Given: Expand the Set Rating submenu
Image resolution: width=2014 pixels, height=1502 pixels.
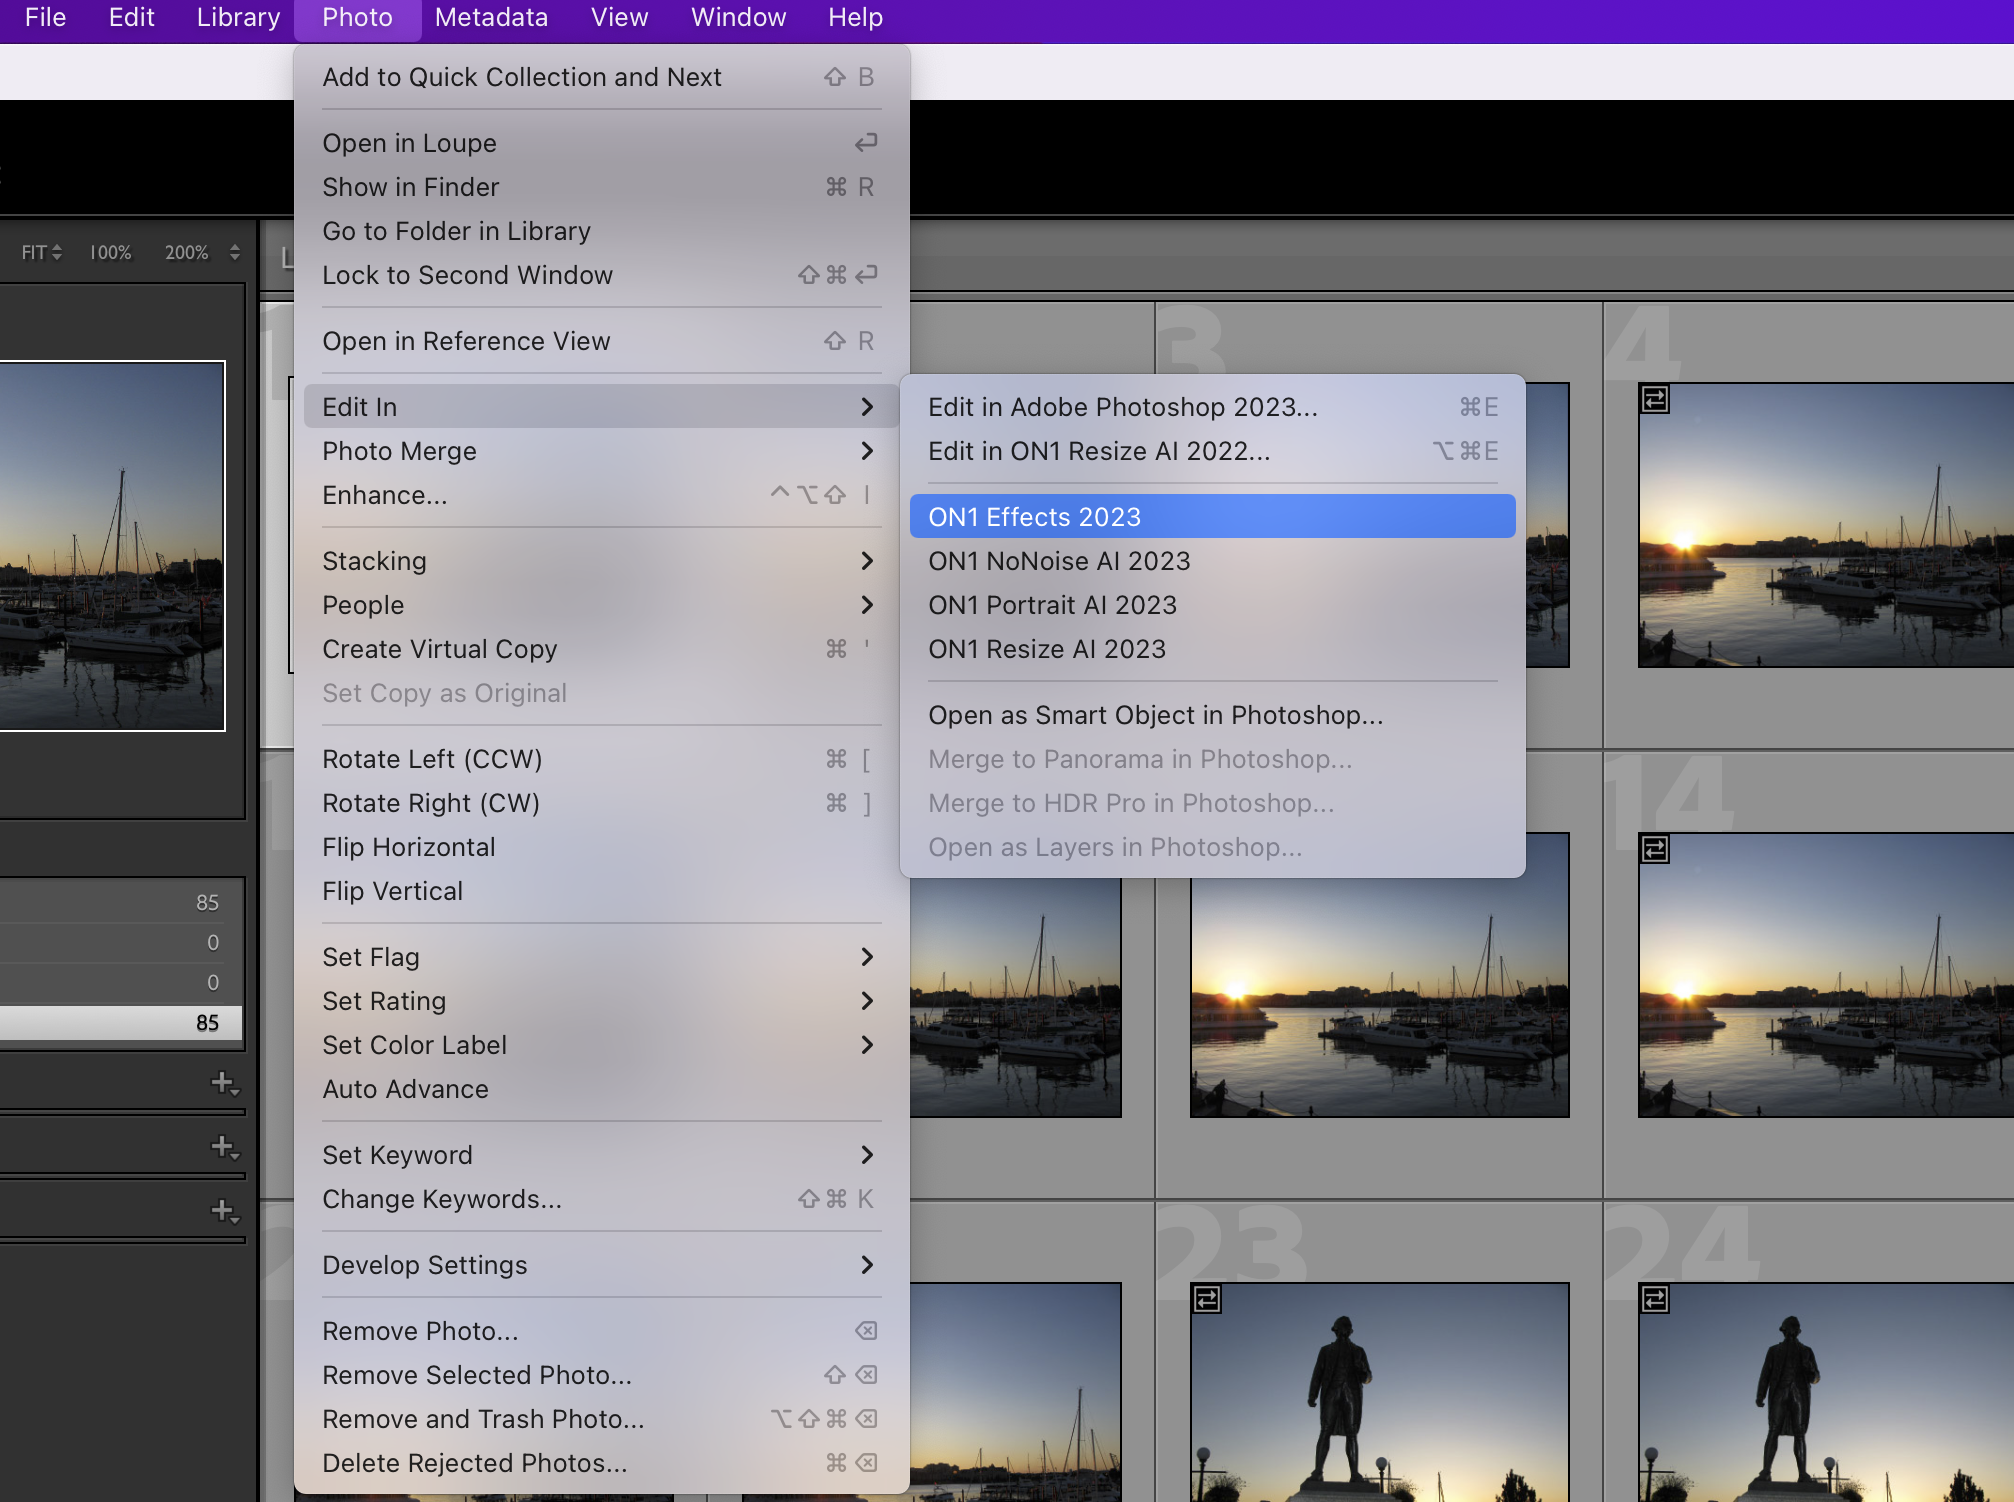Looking at the screenshot, I should (x=601, y=1001).
